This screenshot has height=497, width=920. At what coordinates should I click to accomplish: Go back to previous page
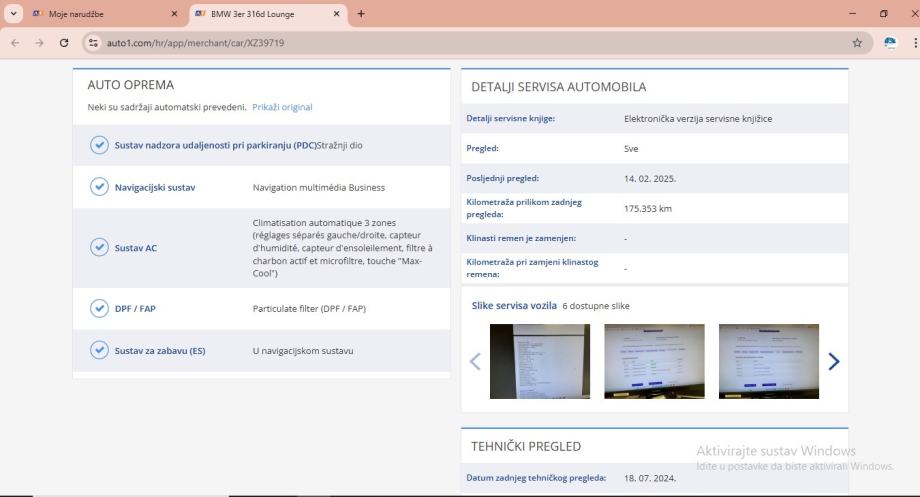(x=15, y=43)
